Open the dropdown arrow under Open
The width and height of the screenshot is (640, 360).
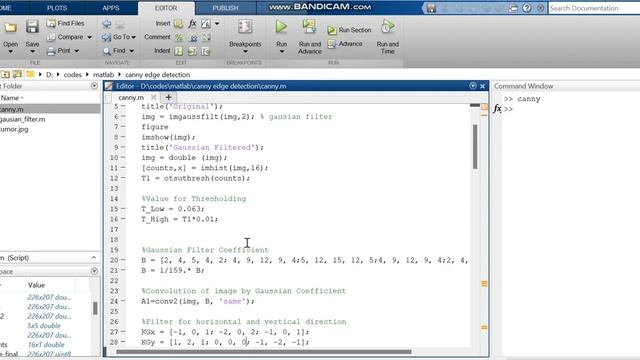10,52
